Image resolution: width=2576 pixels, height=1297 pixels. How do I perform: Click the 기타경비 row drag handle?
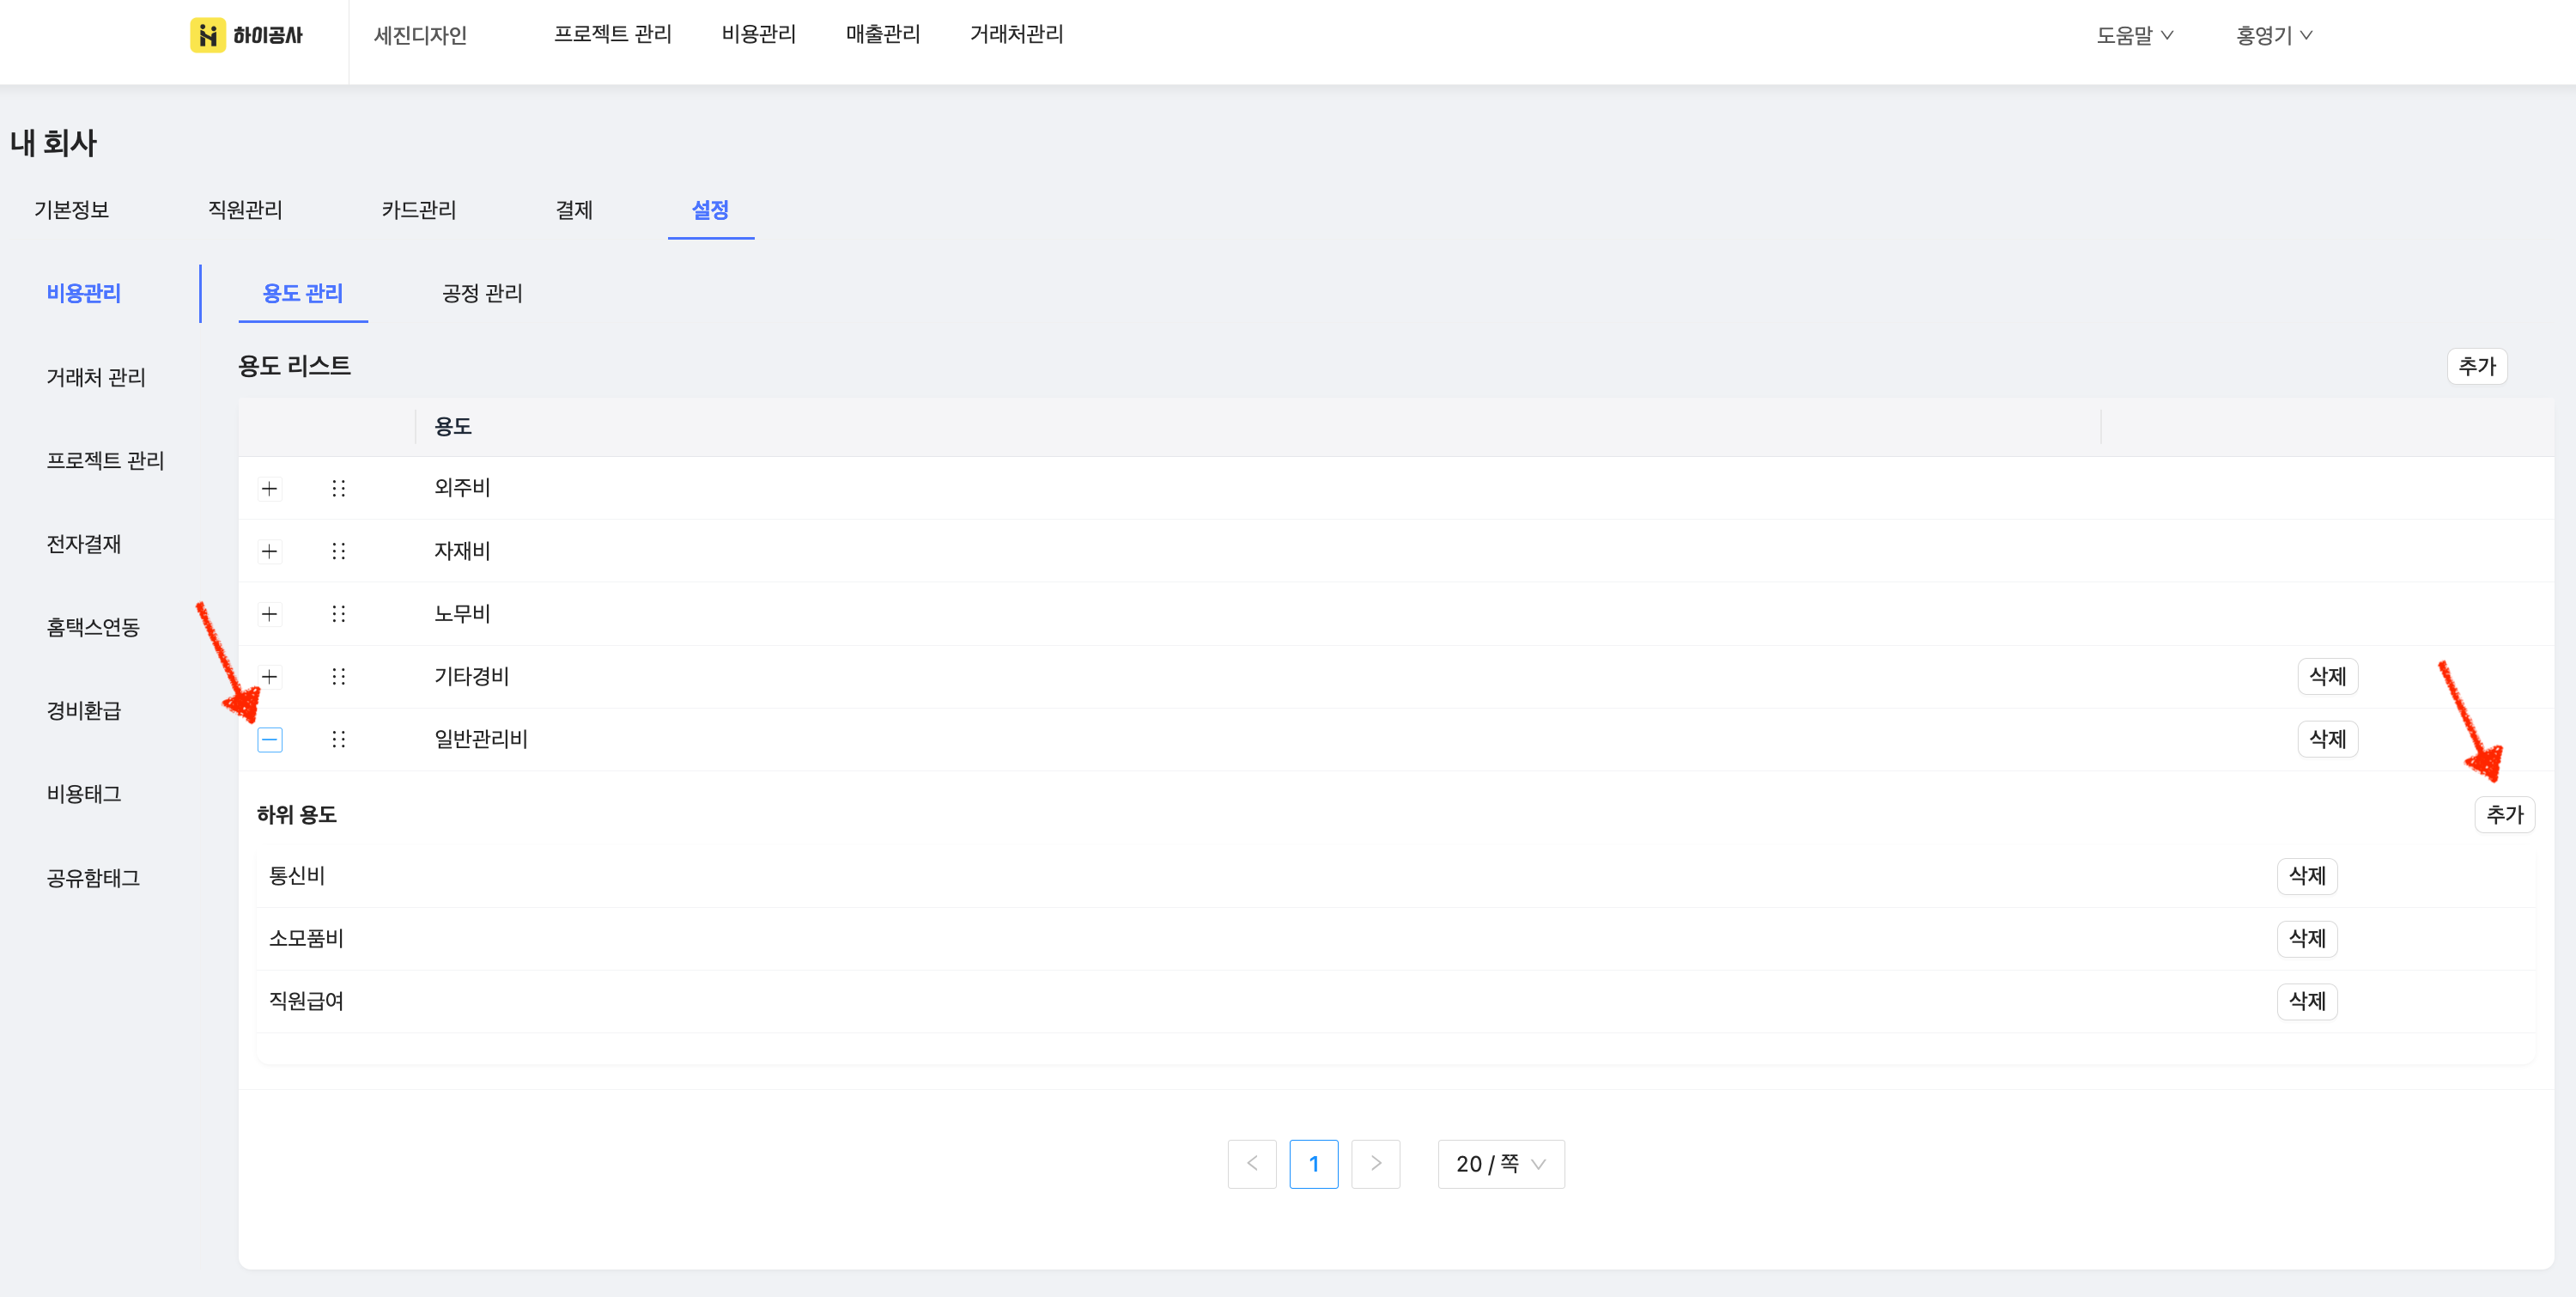point(338,677)
